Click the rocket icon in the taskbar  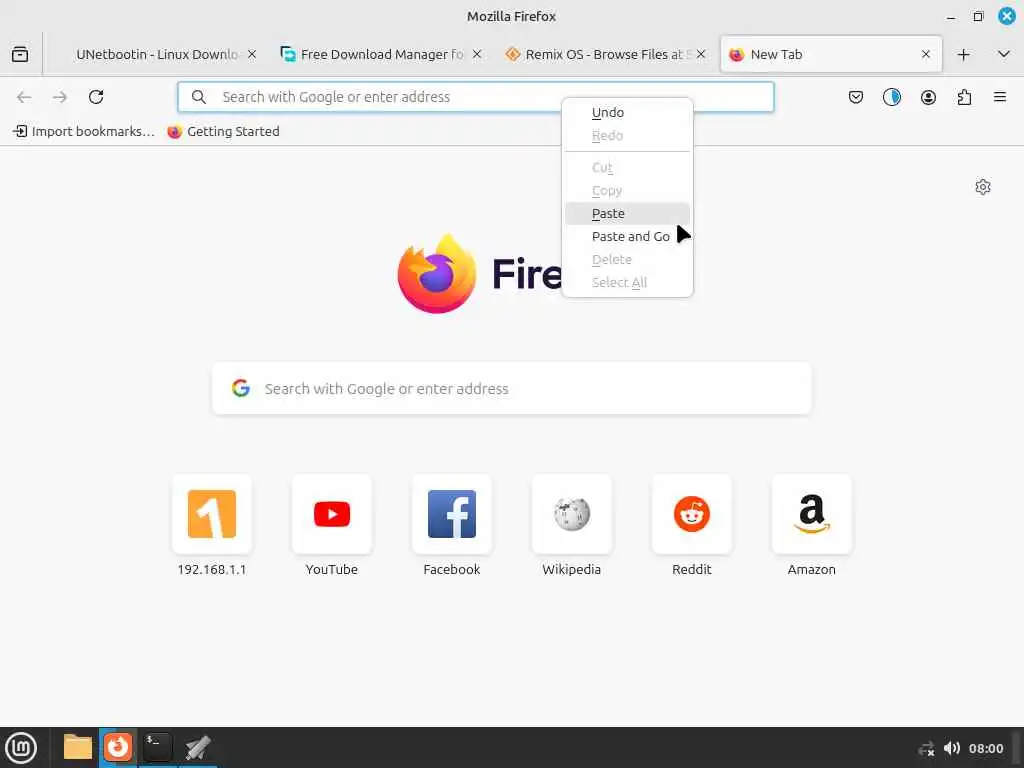click(x=197, y=747)
